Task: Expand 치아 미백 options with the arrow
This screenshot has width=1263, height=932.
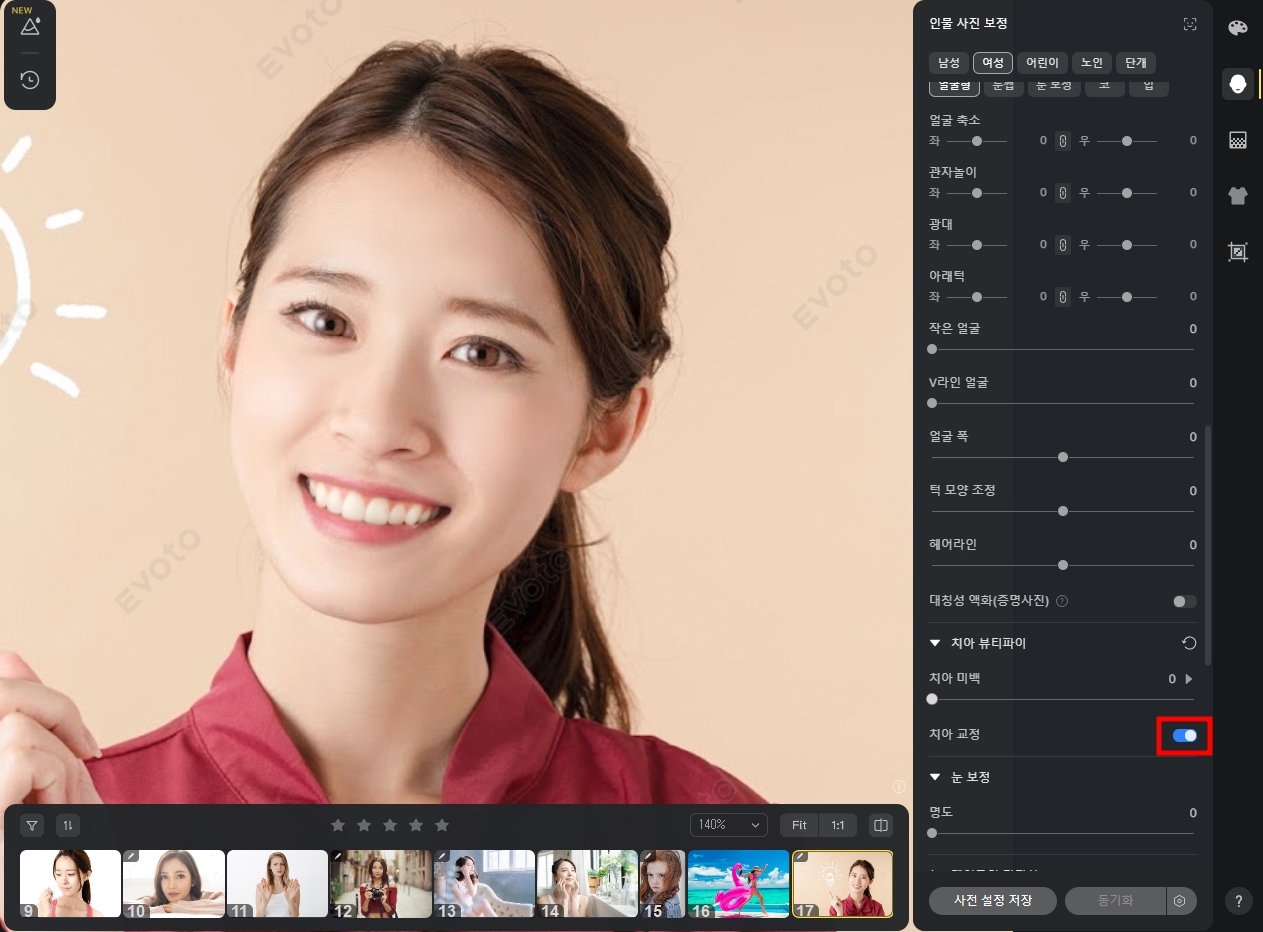Action: 1189,679
